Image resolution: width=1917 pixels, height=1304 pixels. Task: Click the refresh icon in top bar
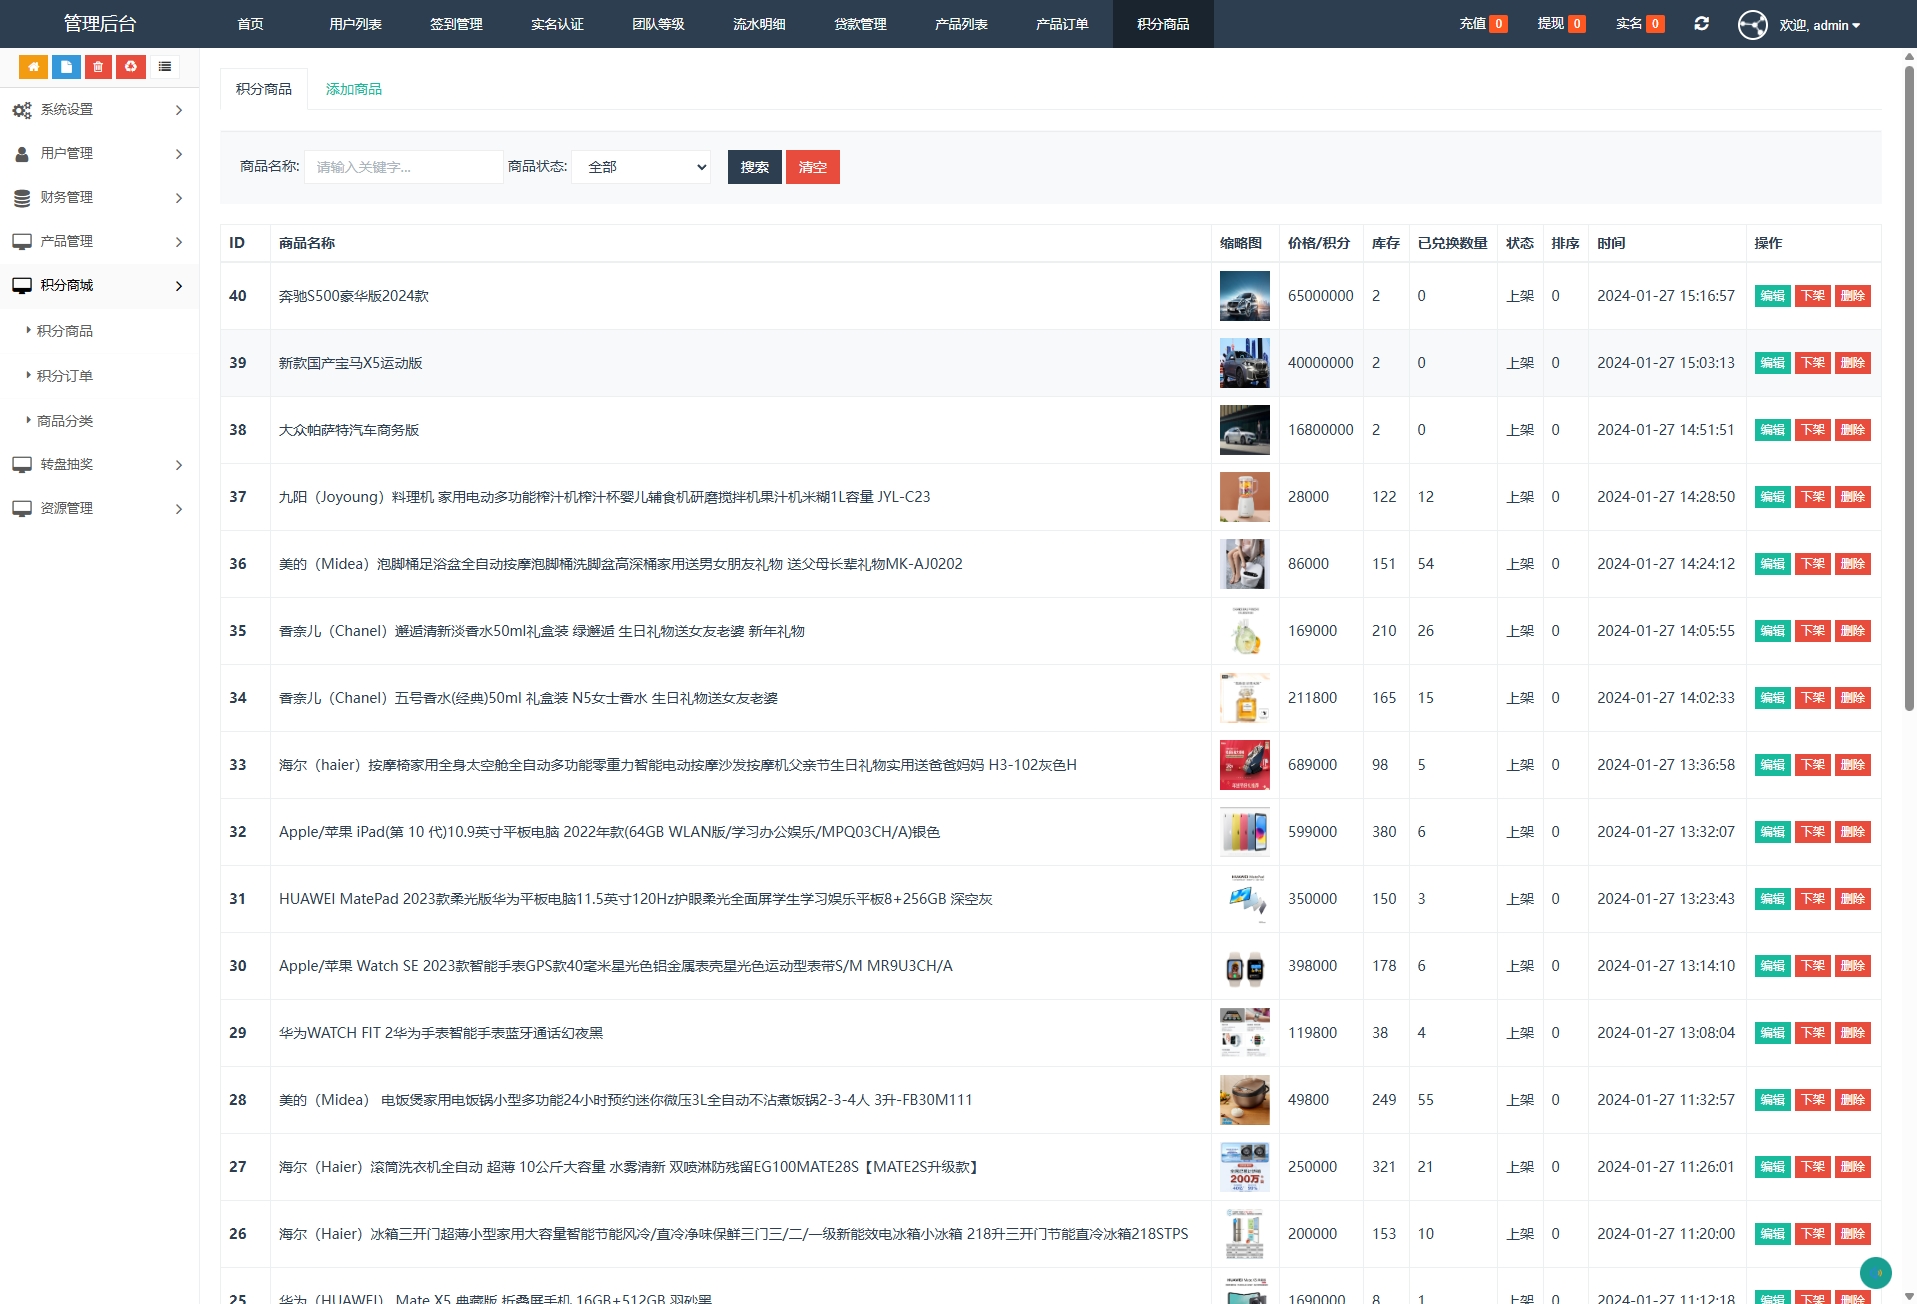(x=1701, y=24)
